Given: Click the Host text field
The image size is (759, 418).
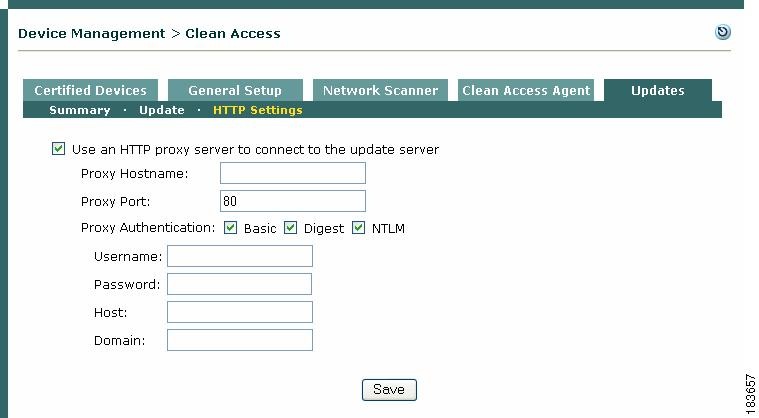Looking at the screenshot, I should tap(240, 312).
